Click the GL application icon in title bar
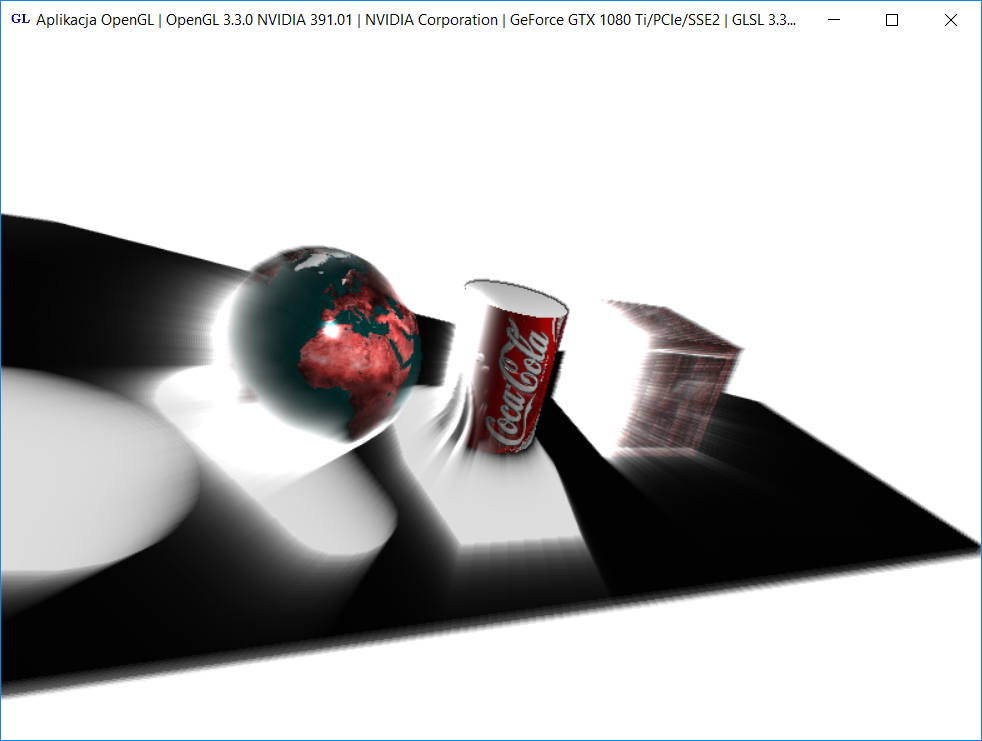982x741 pixels. (x=19, y=20)
